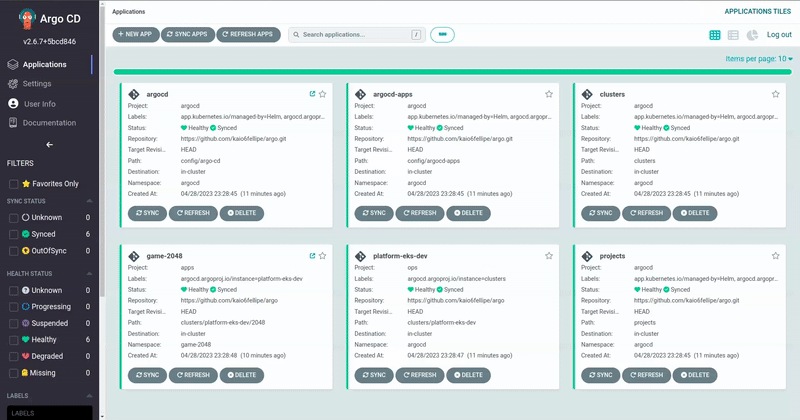Log out of Argo CD
Viewport: 800px width, 420px height.
[x=779, y=35]
